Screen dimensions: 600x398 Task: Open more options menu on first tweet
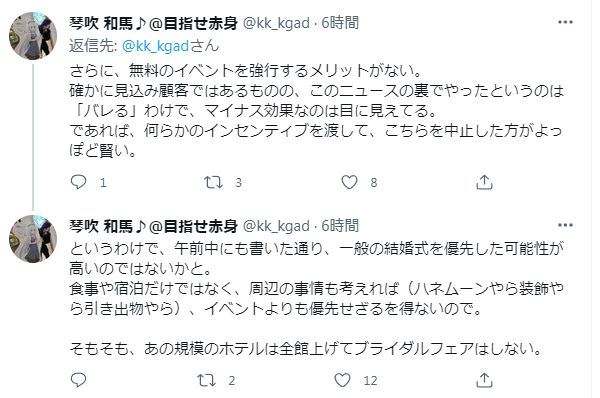pyautogui.click(x=565, y=22)
